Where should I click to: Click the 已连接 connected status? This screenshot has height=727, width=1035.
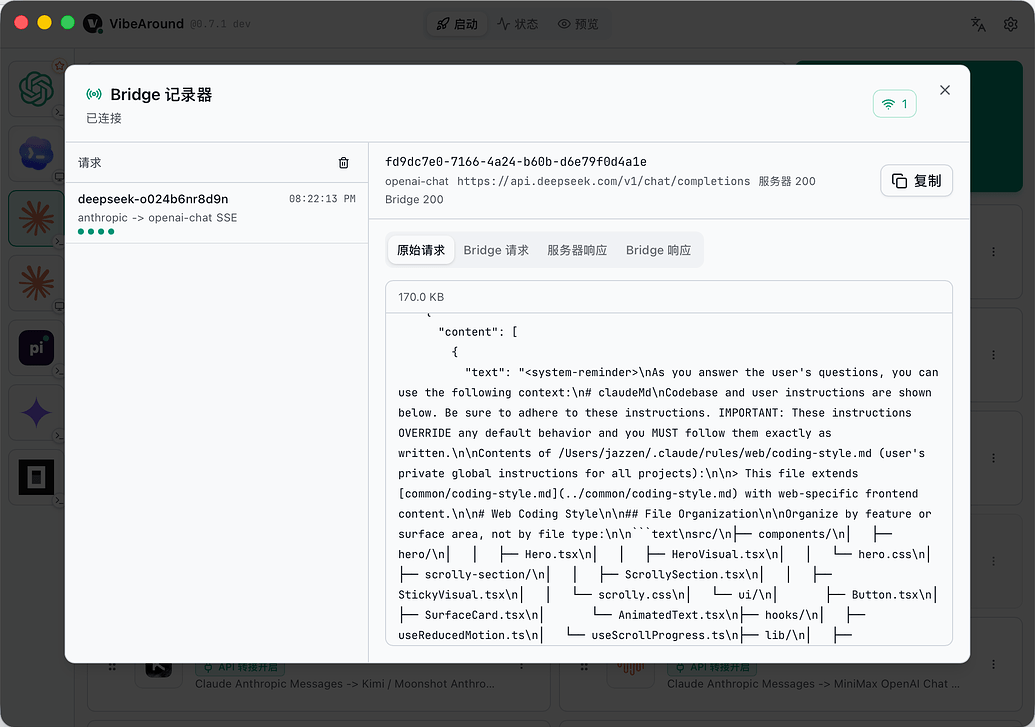point(104,118)
